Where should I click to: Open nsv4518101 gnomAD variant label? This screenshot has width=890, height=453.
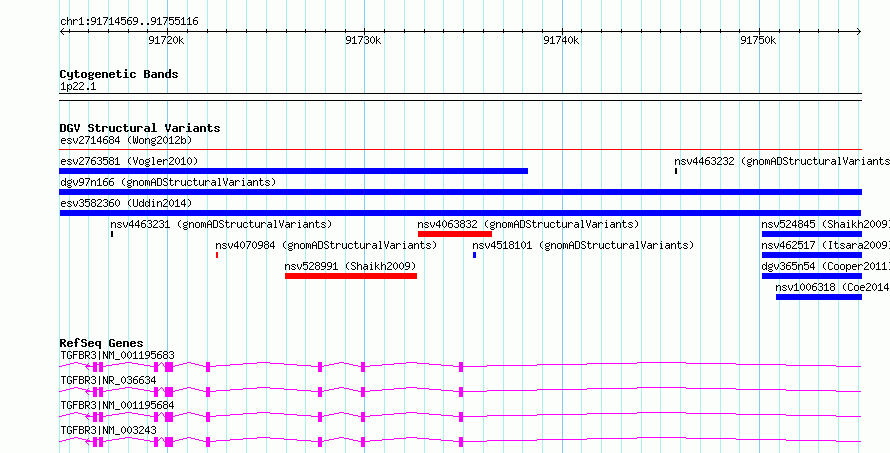pos(583,245)
